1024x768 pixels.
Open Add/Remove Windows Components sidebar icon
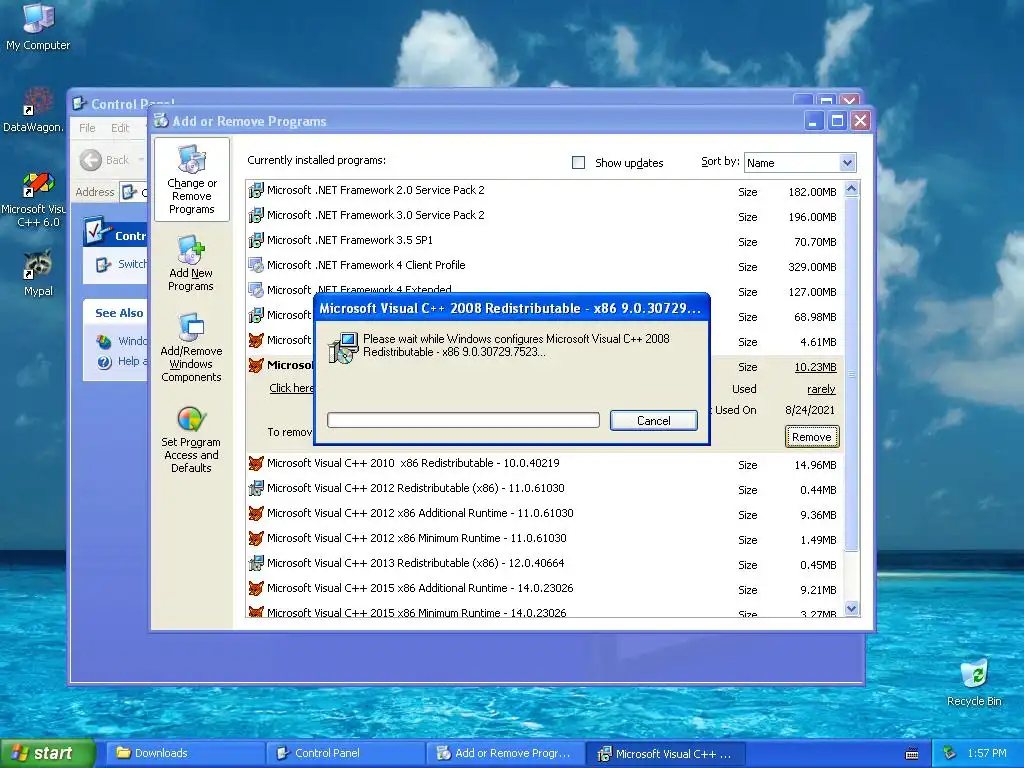point(191,347)
